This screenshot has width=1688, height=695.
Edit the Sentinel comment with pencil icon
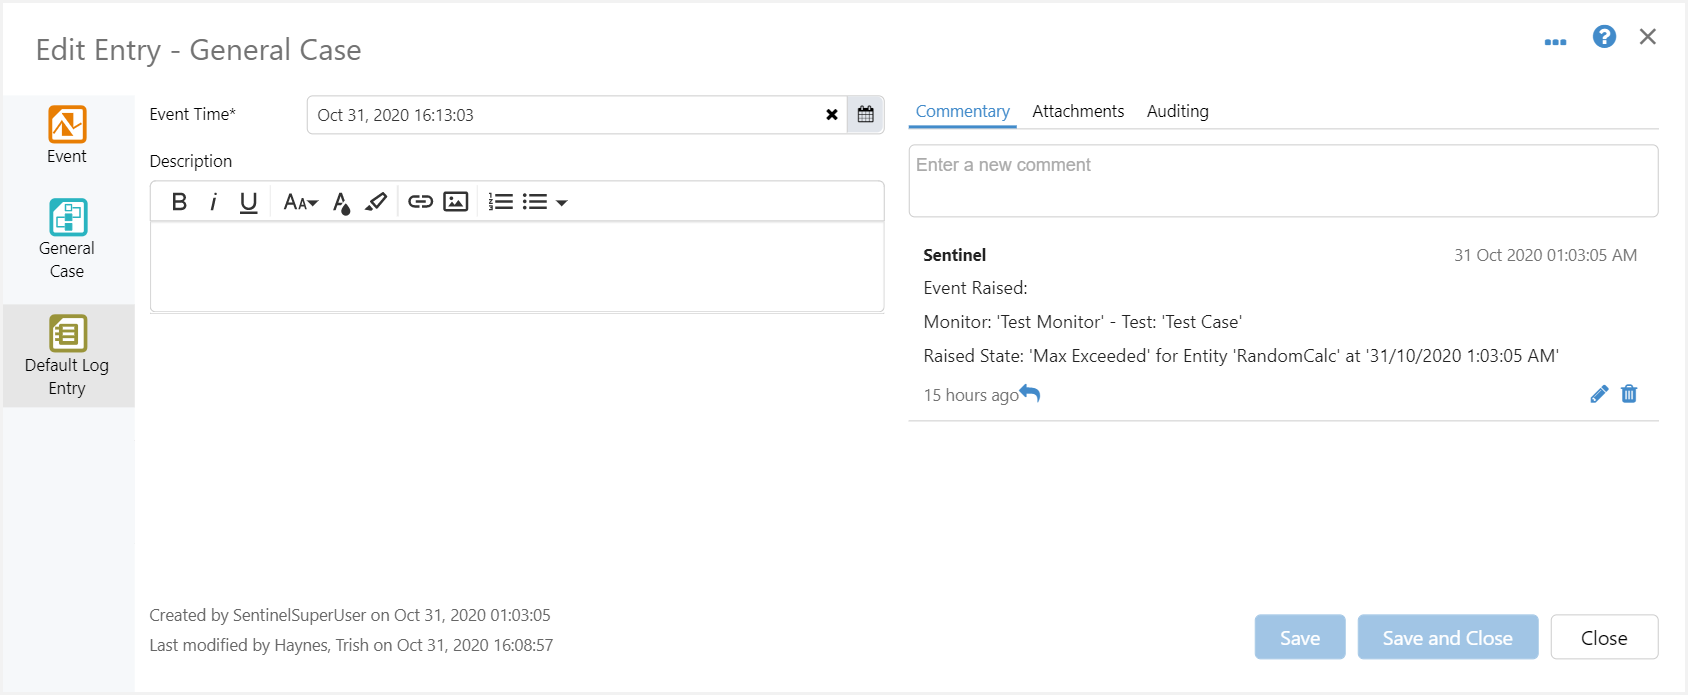click(x=1599, y=394)
